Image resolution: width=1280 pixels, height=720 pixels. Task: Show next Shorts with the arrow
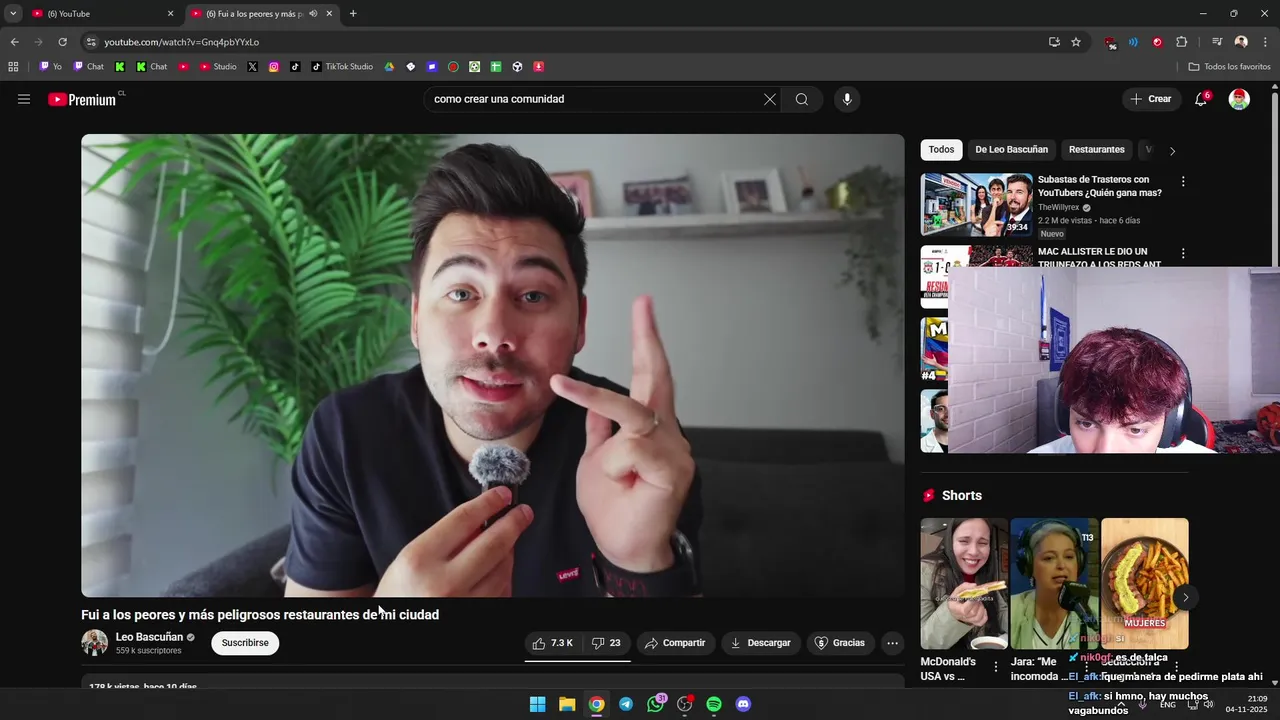click(x=1185, y=597)
